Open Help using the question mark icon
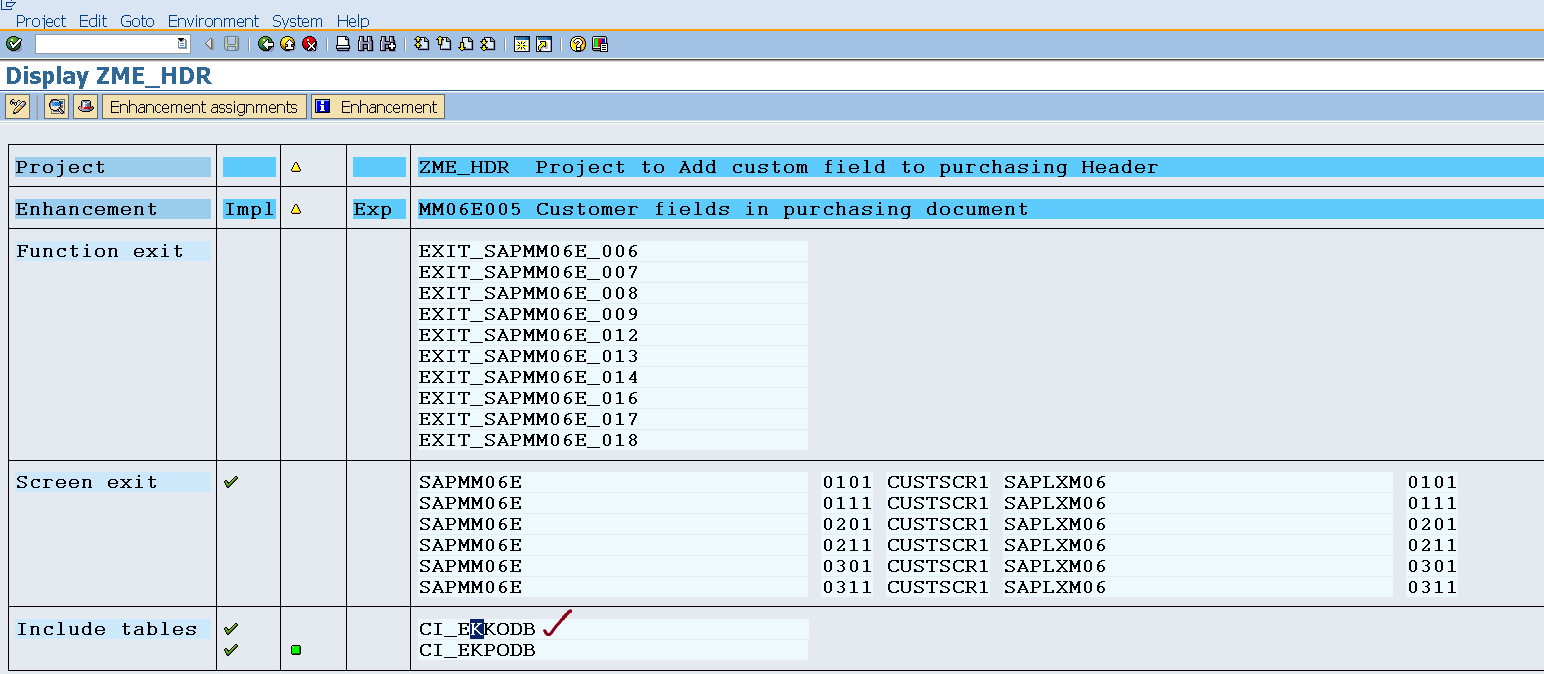This screenshot has width=1544, height=674. [x=576, y=44]
